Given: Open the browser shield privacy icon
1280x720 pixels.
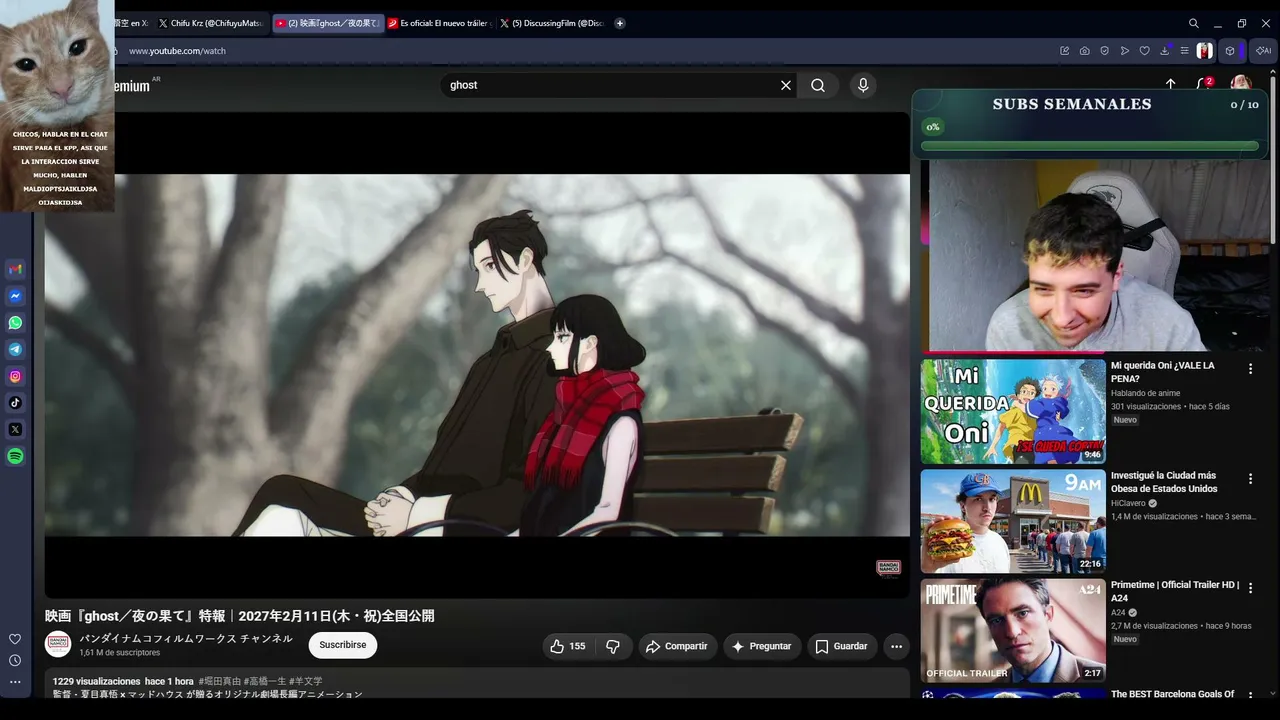Looking at the screenshot, I should coord(1105,51).
